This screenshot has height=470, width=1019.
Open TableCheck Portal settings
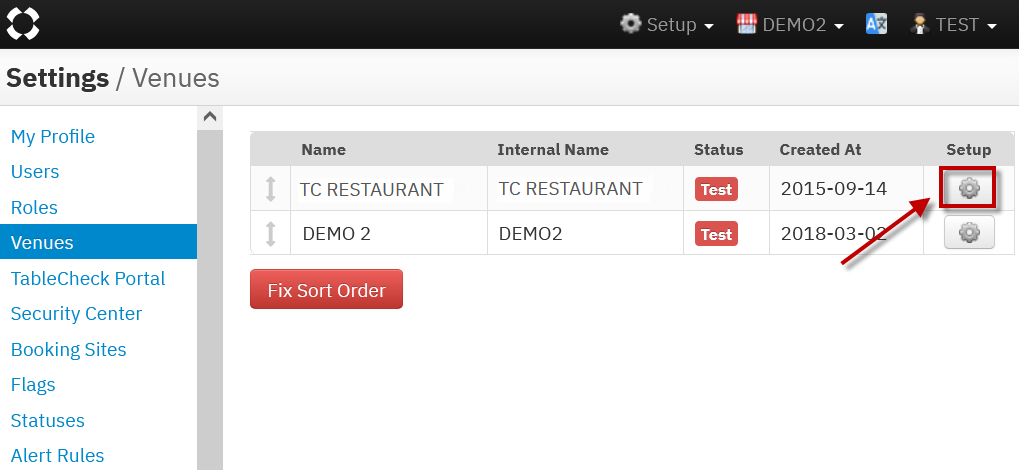(x=88, y=279)
